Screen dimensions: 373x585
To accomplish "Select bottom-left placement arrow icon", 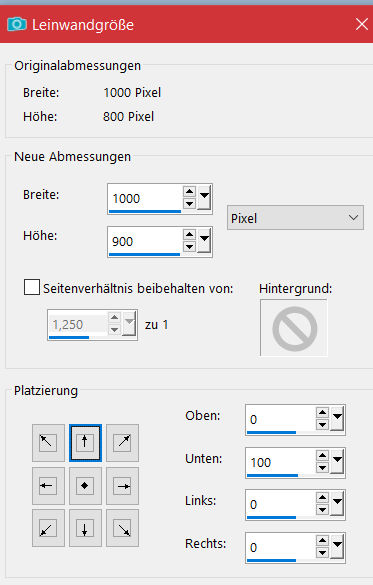I will coord(48,528).
